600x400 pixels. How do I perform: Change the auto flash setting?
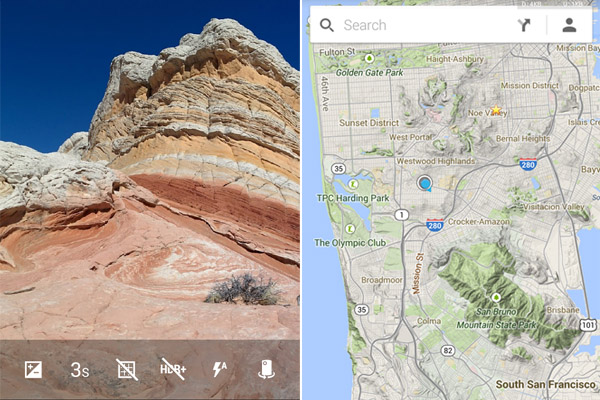[x=220, y=369]
